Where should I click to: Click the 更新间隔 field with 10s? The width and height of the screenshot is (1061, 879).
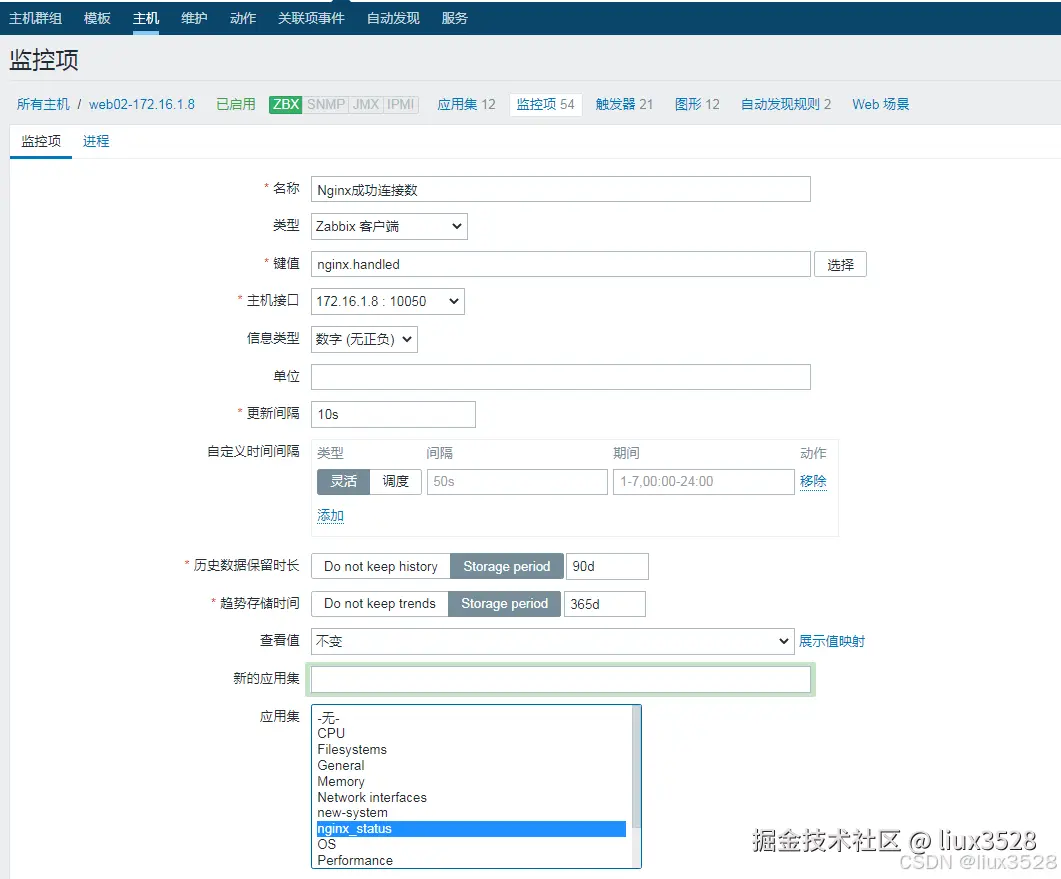coord(393,414)
